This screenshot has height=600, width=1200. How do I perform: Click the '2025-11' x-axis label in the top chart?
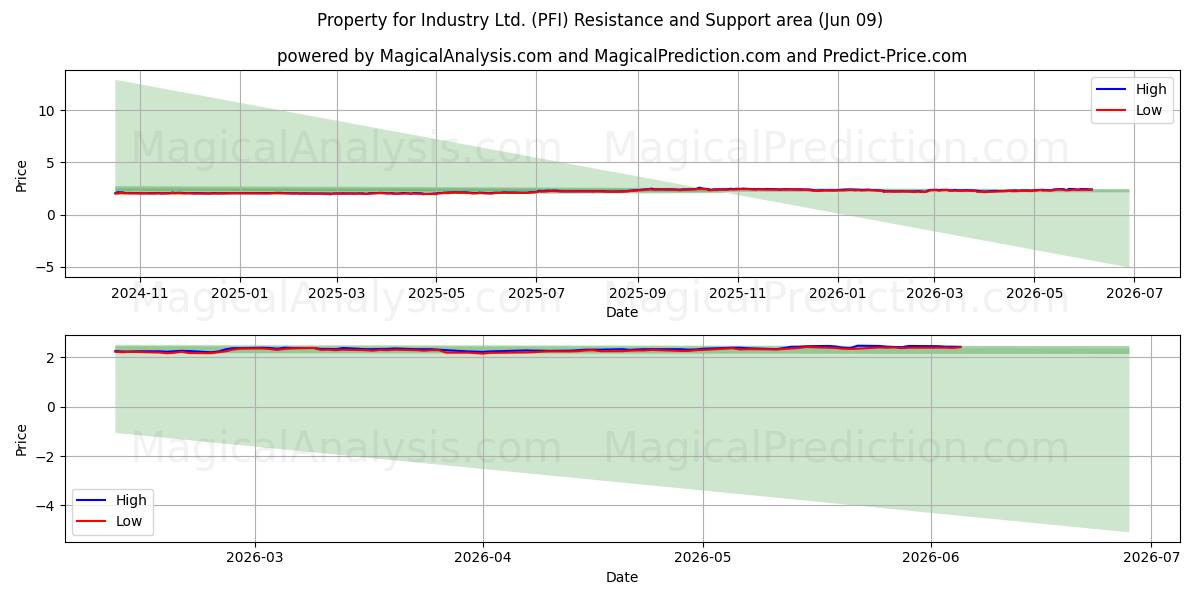(738, 294)
